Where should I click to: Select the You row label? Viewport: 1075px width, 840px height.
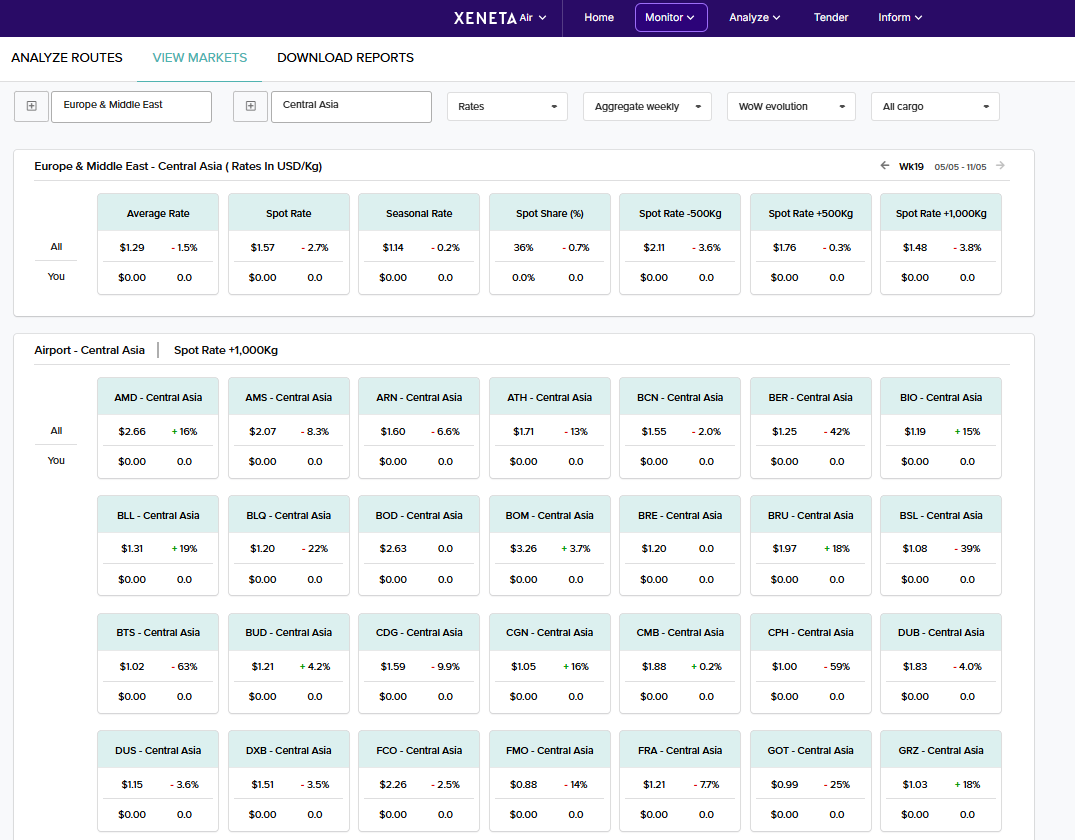(x=56, y=277)
